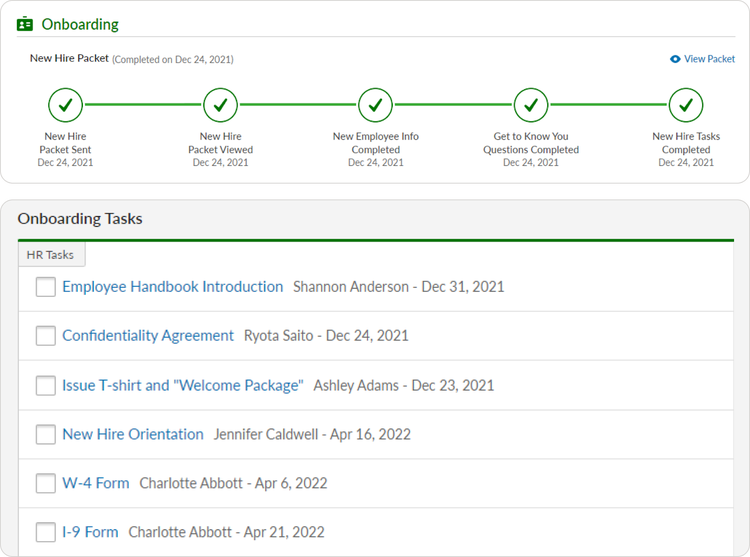The height and width of the screenshot is (557, 750).
Task: Click New Employee Info Completed checkmark circle
Action: (375, 105)
